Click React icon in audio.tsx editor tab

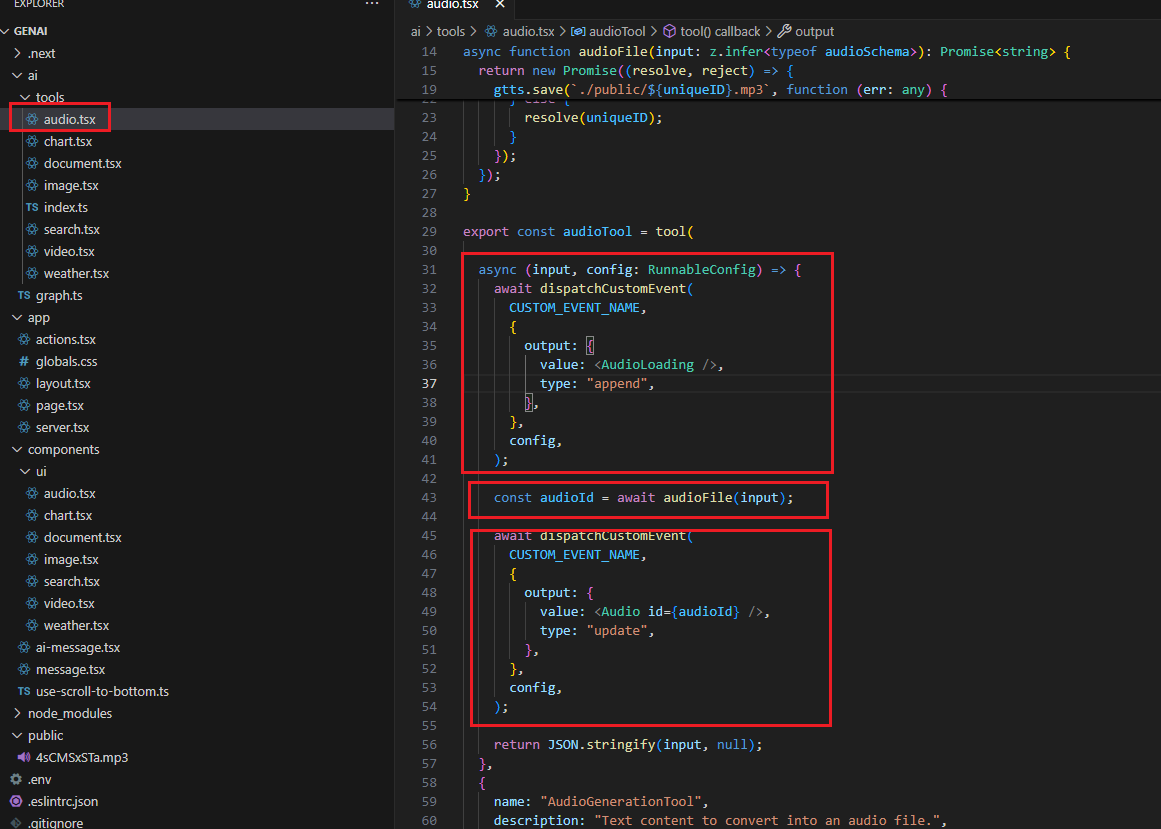[x=415, y=4]
